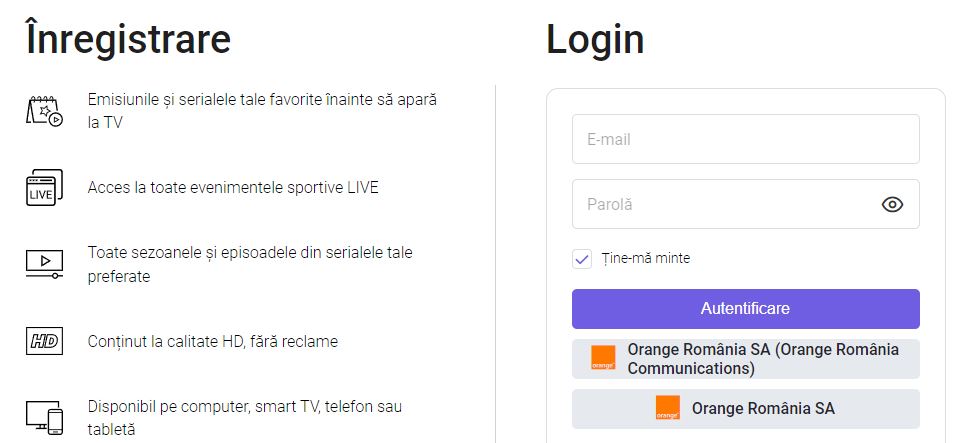Focus the E-mail input field
980x443 pixels.
(x=745, y=140)
